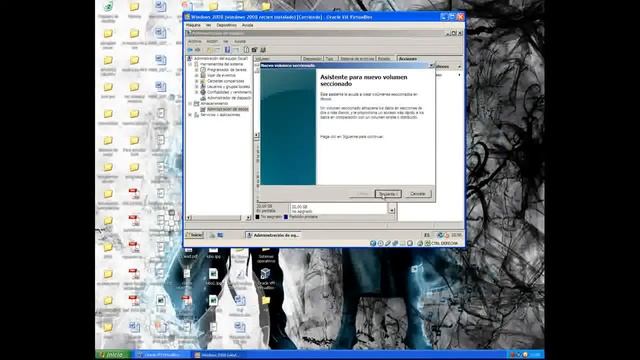Select Carpetas compartidas in the tree

click(225, 81)
